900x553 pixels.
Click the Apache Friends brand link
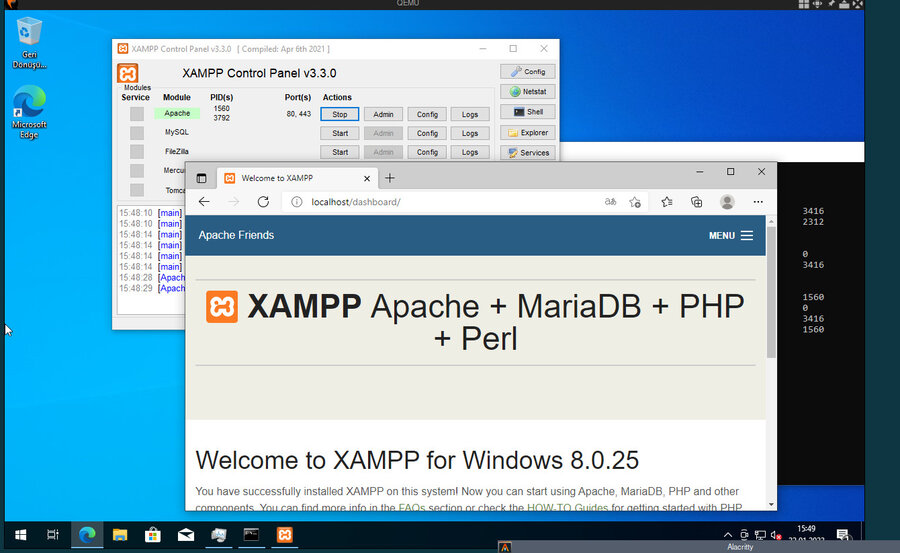tap(236, 235)
